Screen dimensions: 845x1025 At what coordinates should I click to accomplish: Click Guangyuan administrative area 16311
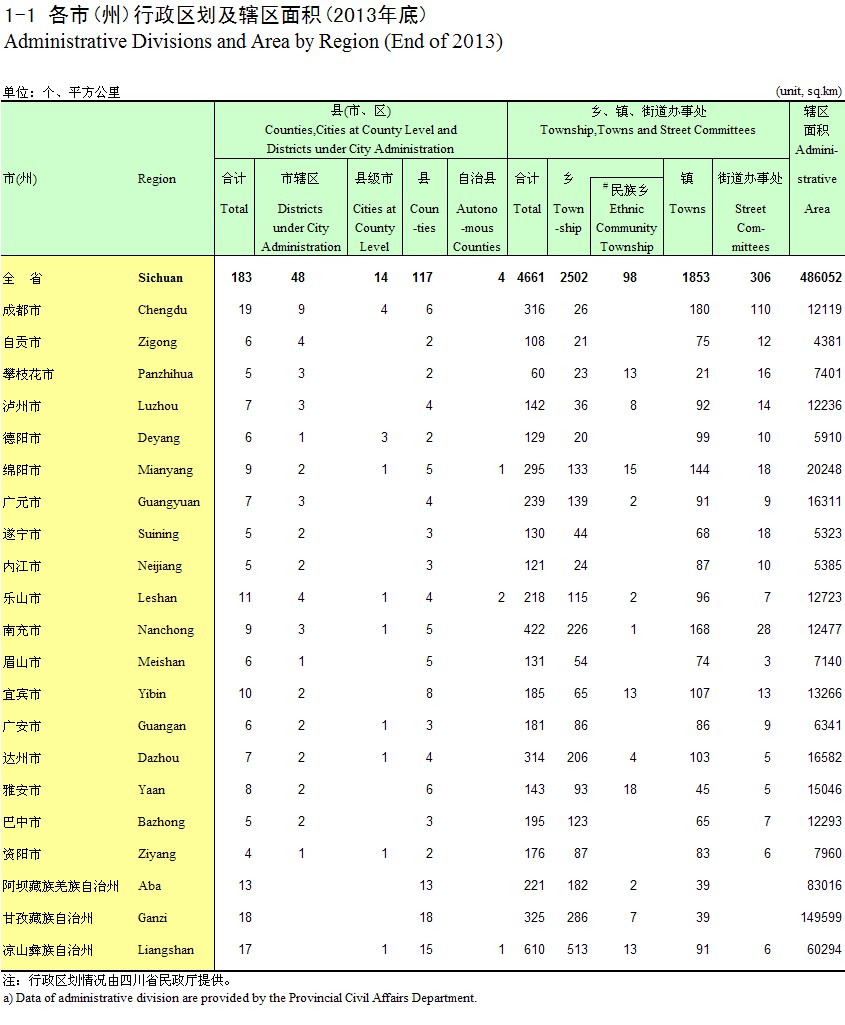pyautogui.click(x=824, y=502)
